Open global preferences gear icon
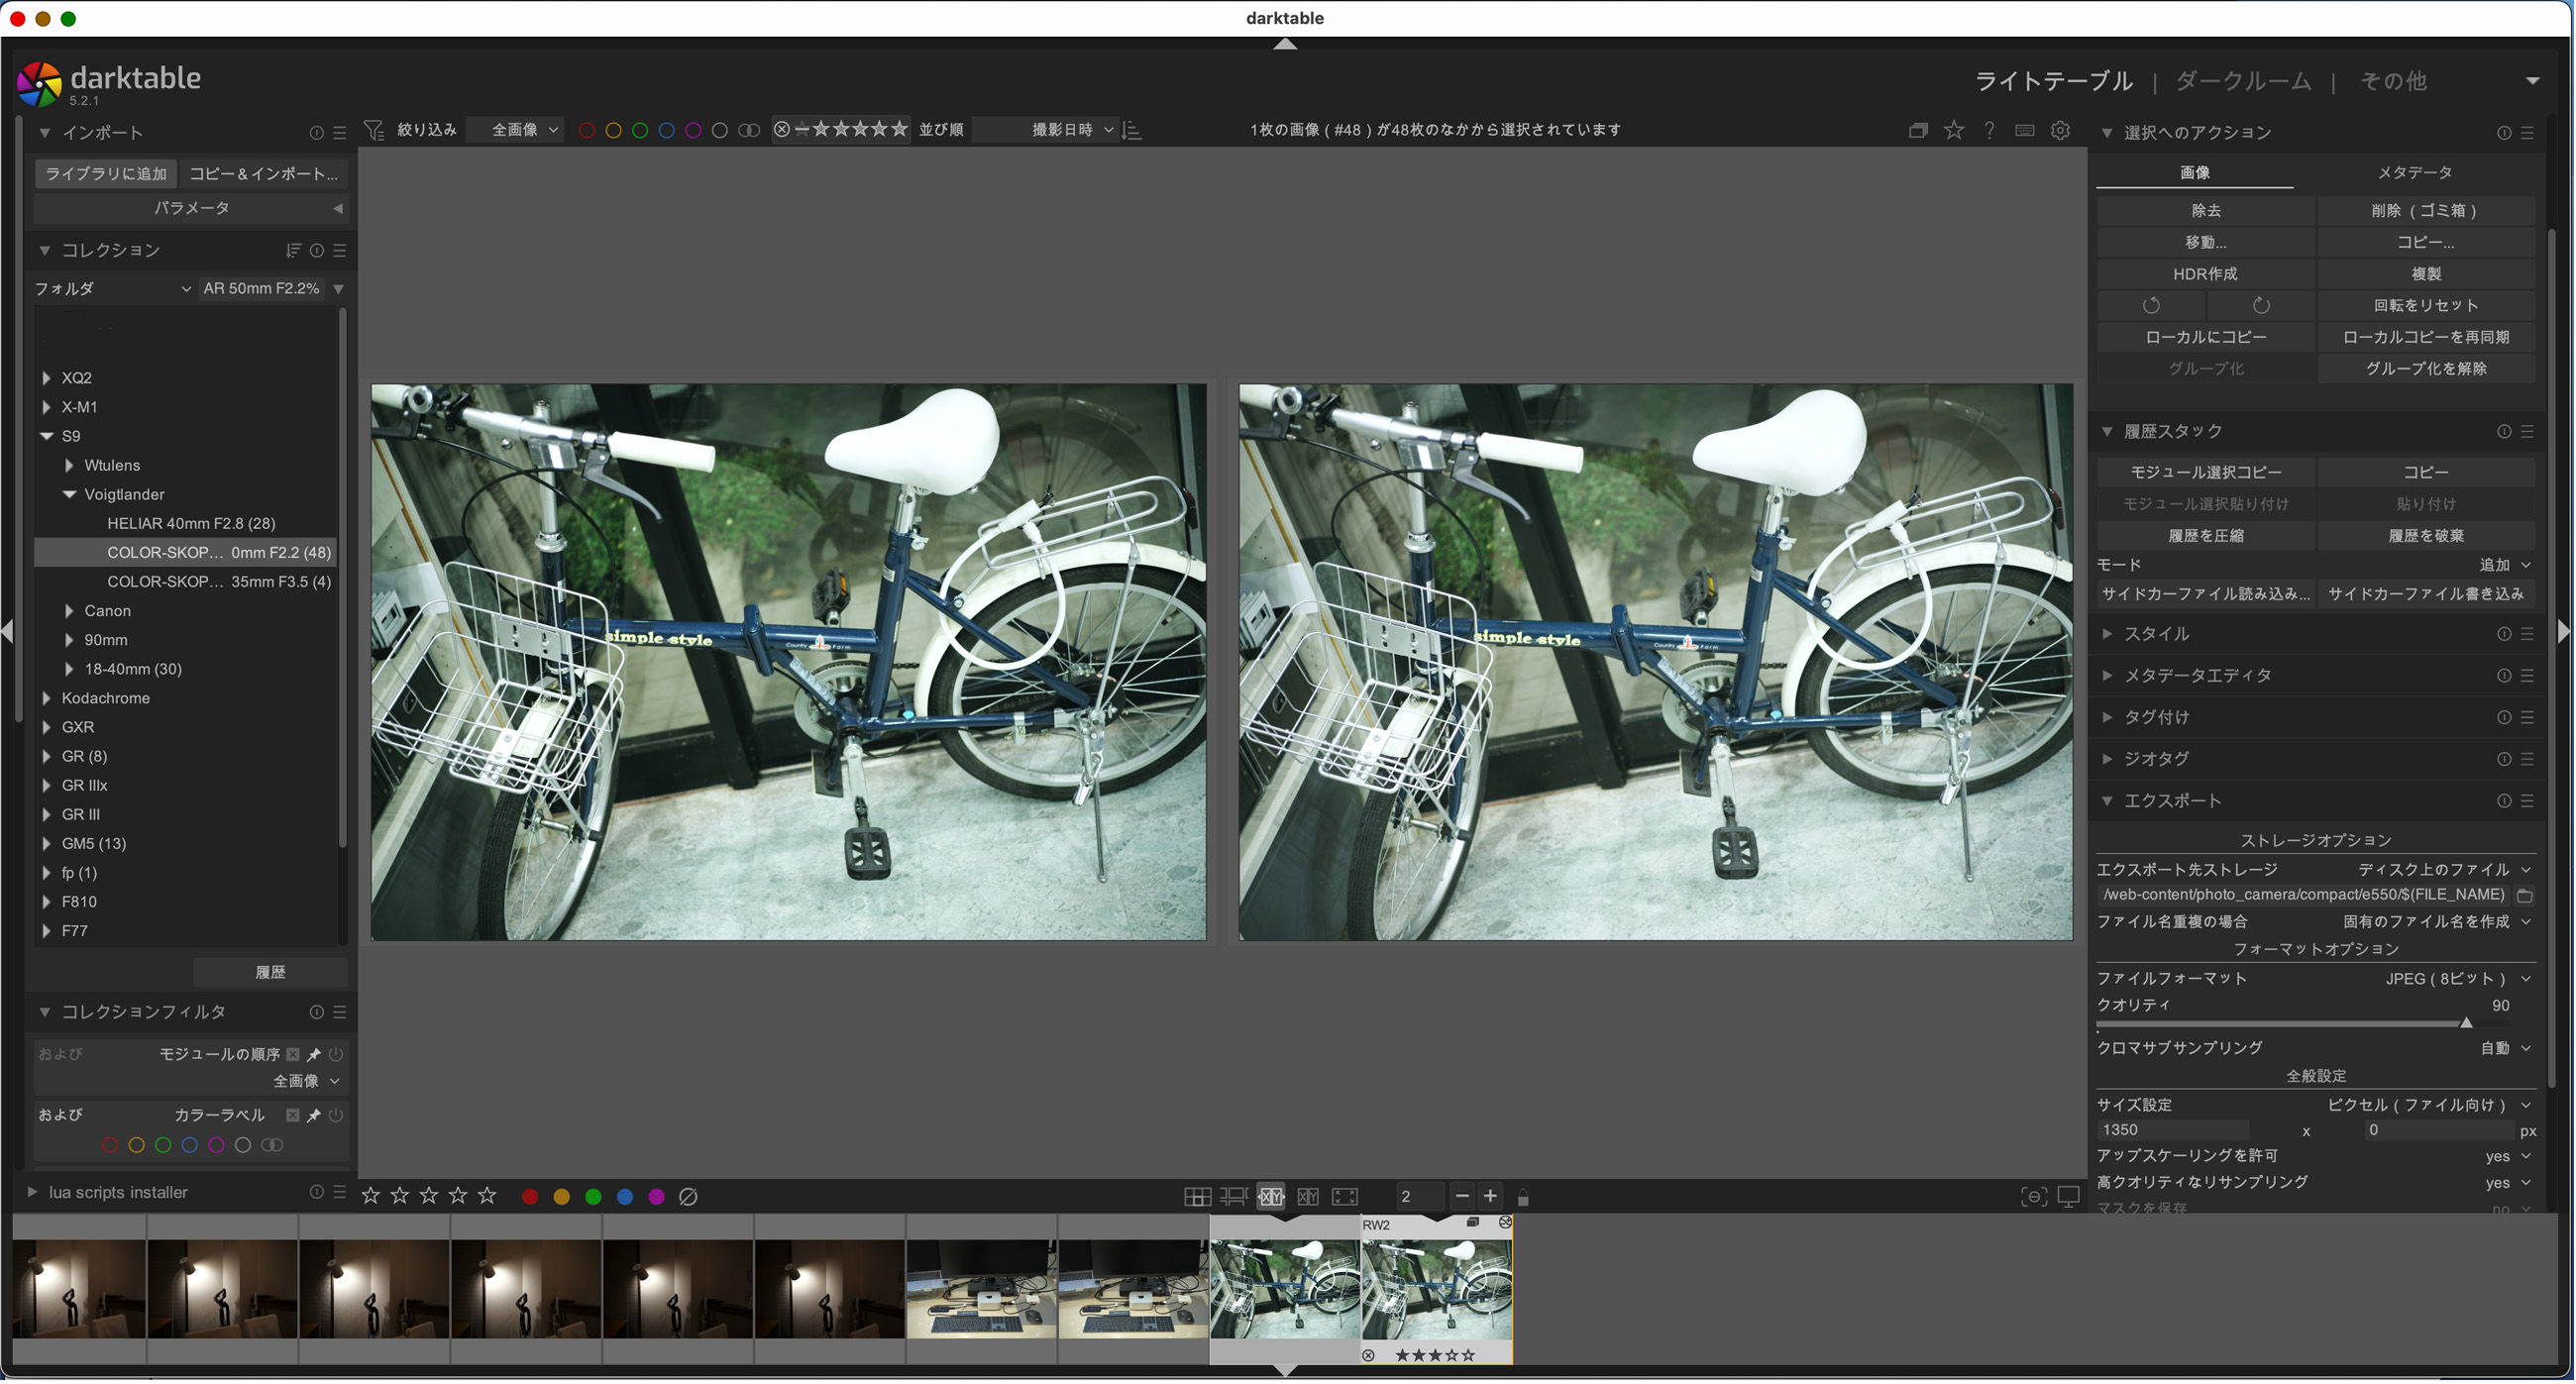Viewport: 2576px width, 1384px height. click(2062, 131)
